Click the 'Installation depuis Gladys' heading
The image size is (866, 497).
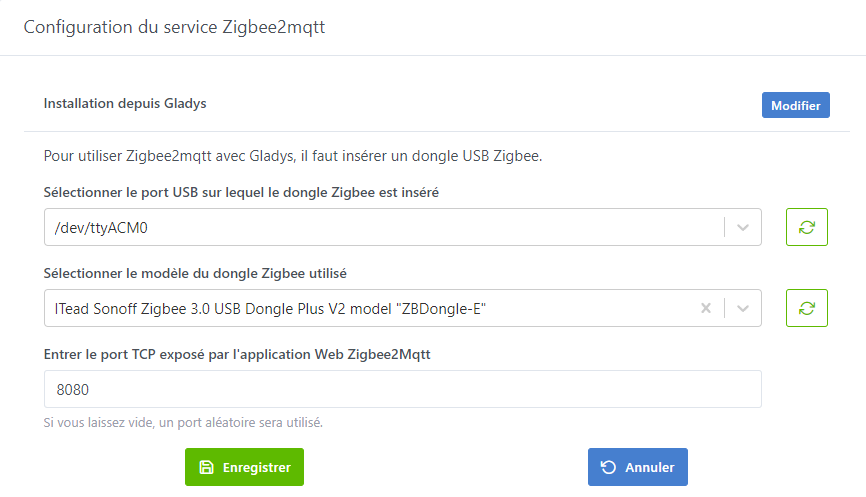[125, 103]
